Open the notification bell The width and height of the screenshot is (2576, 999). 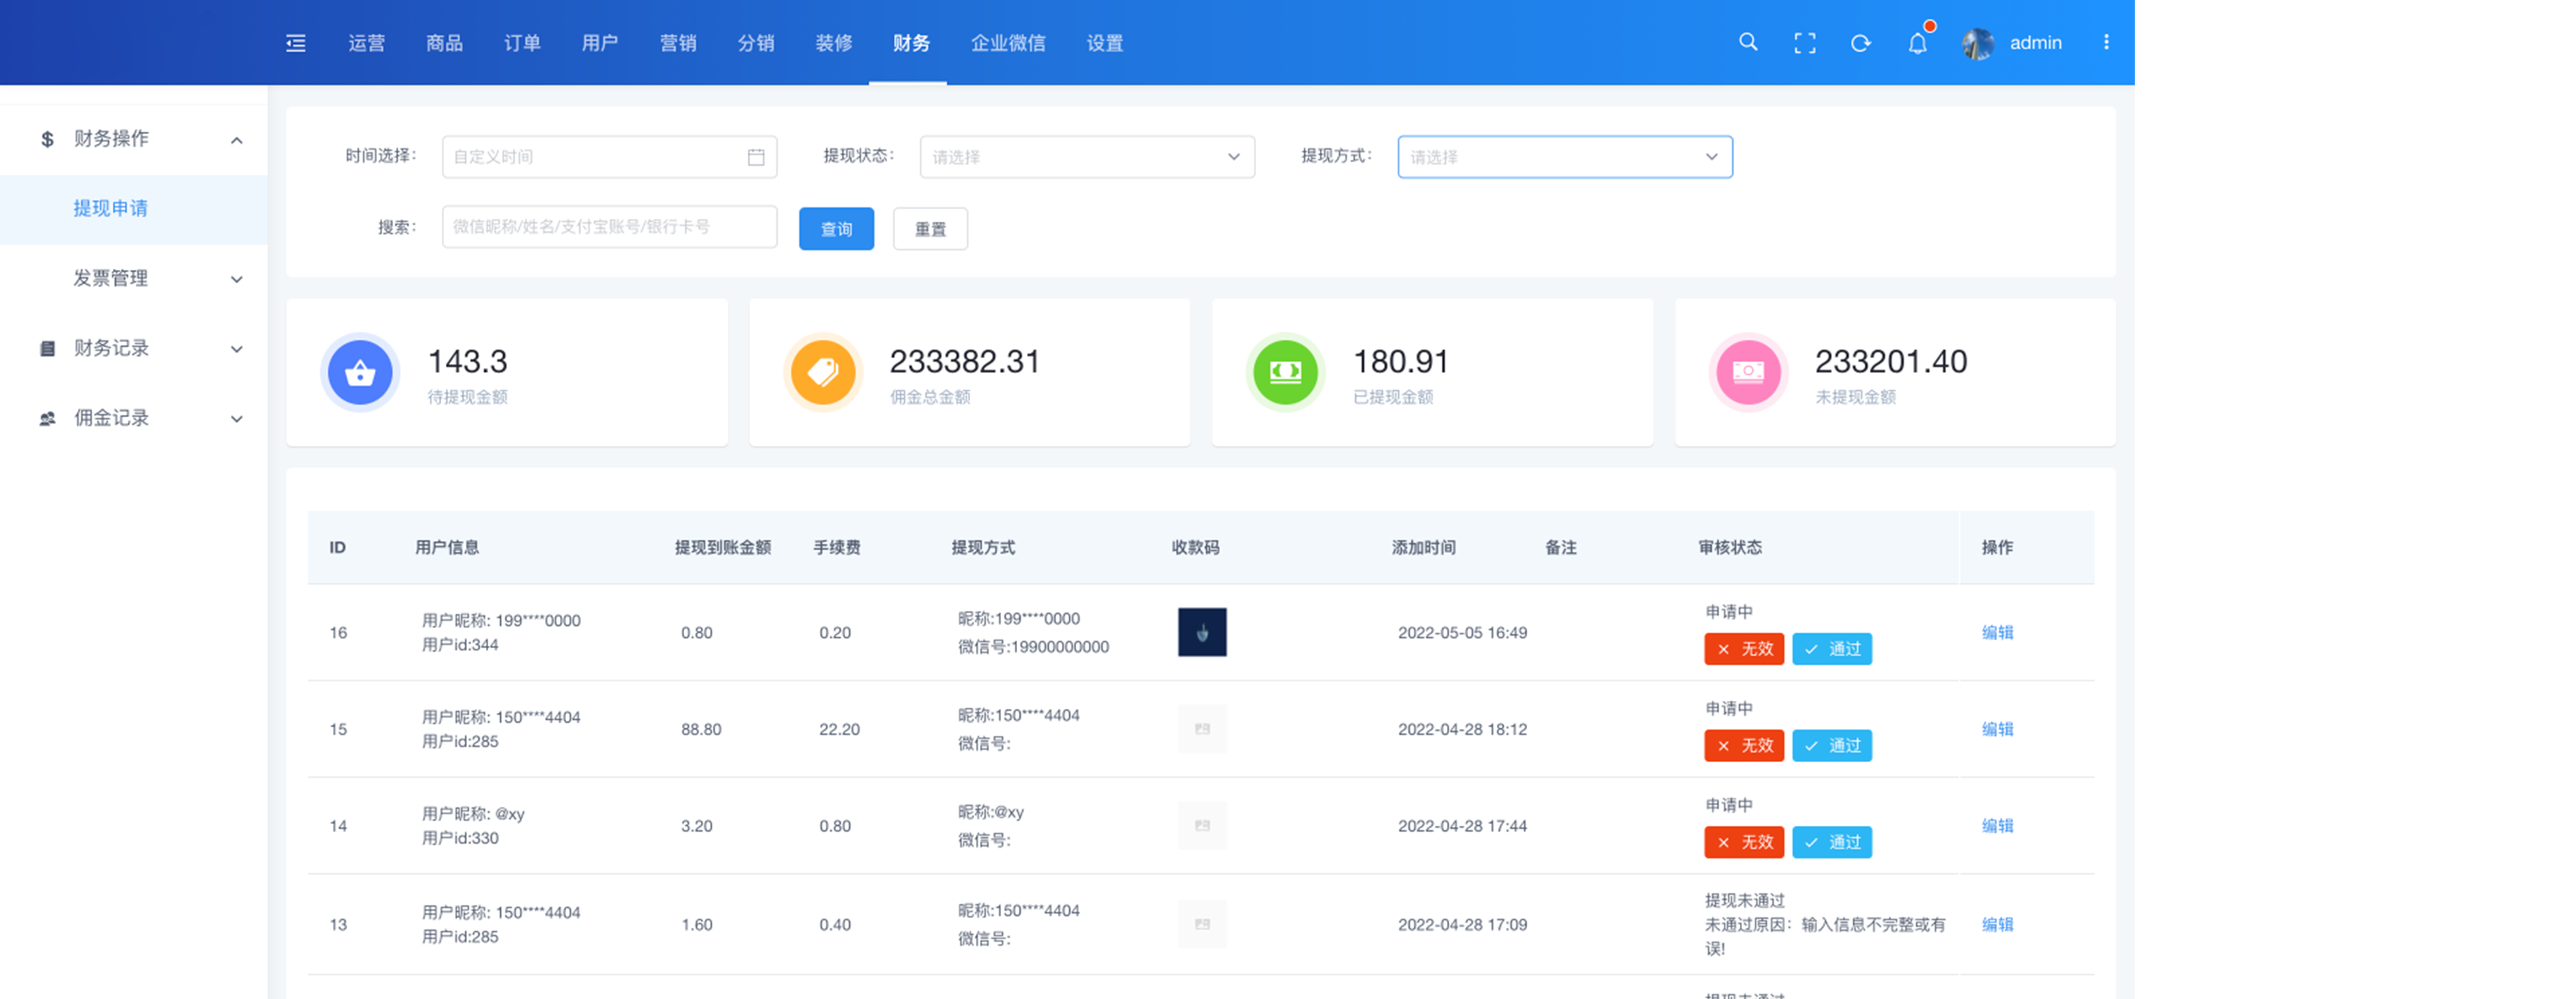pyautogui.click(x=1917, y=43)
